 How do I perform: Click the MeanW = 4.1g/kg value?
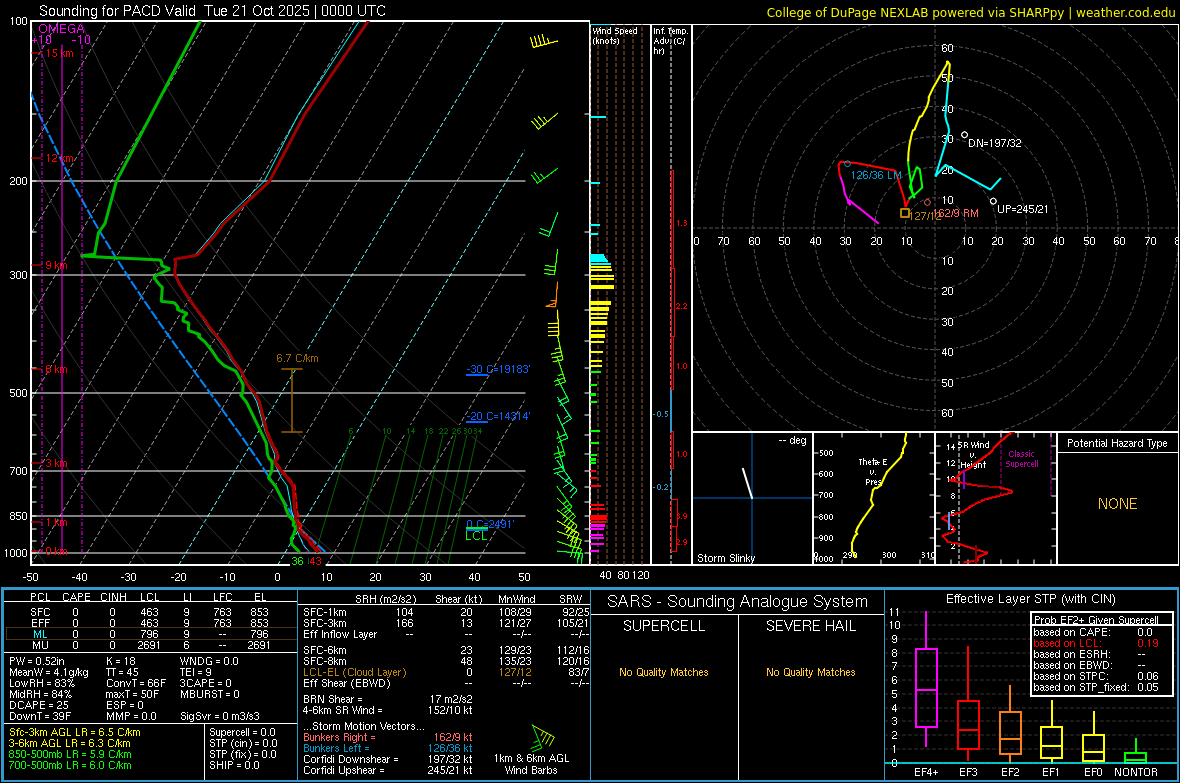[49, 672]
